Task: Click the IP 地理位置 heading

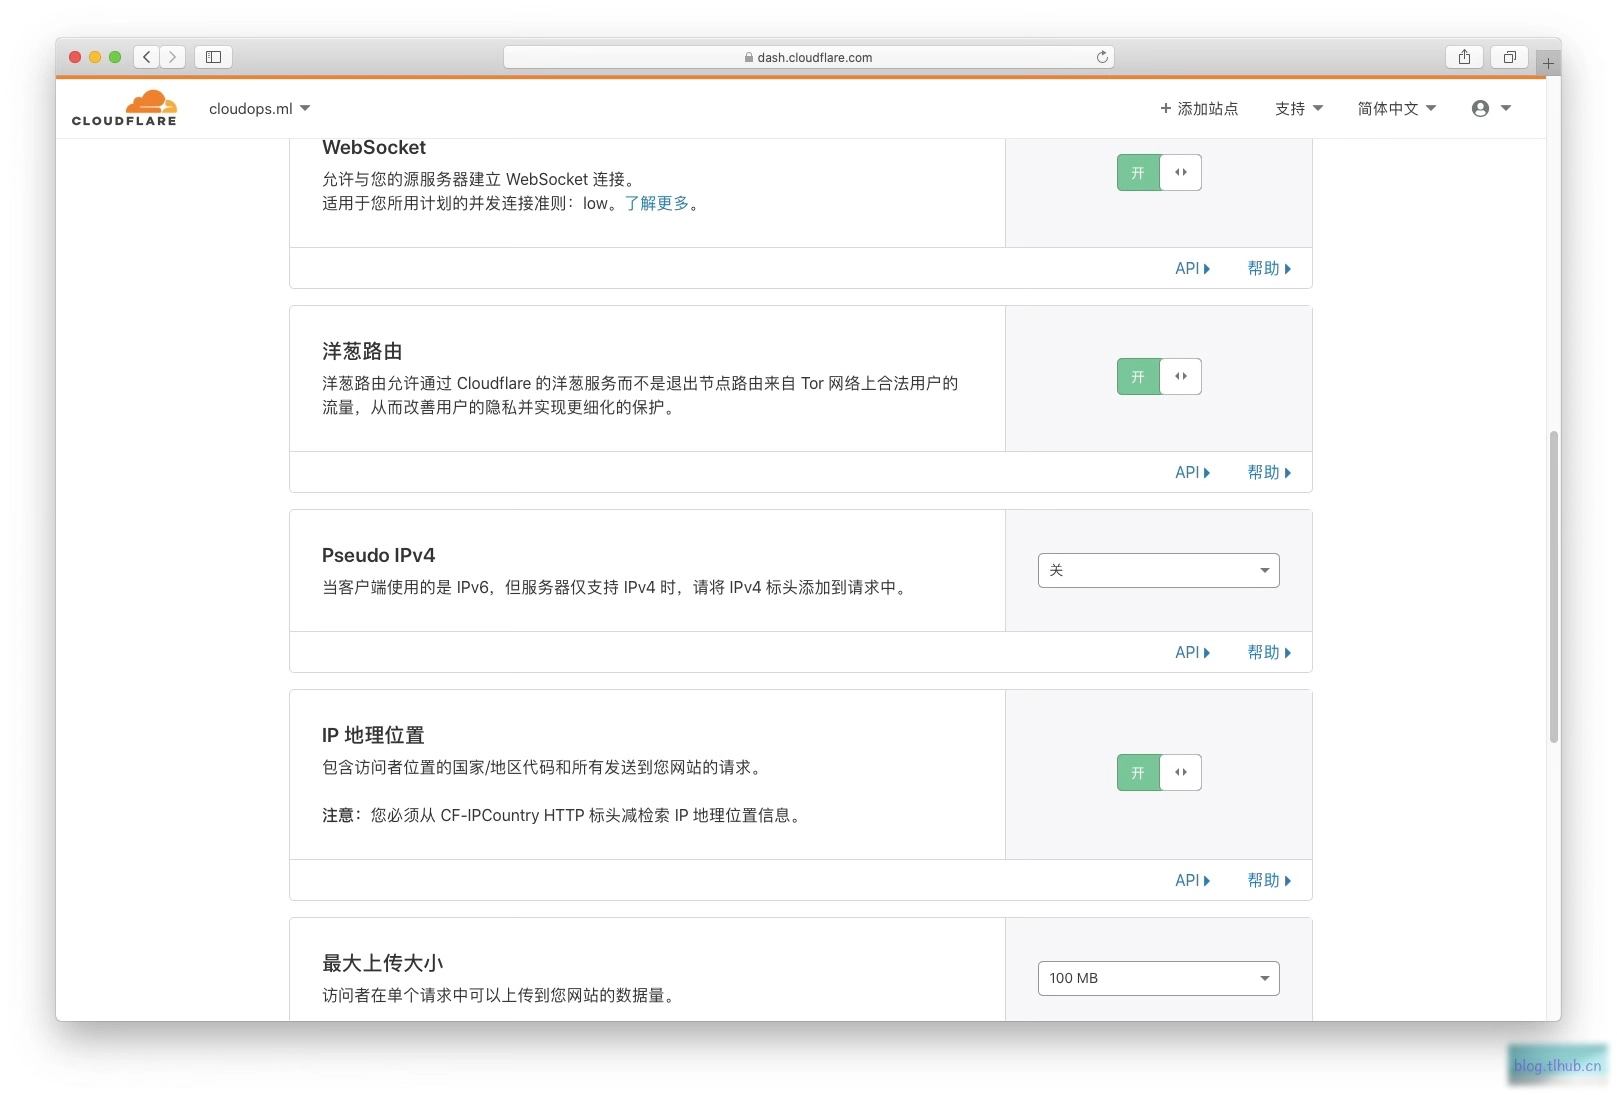Action: tap(373, 735)
